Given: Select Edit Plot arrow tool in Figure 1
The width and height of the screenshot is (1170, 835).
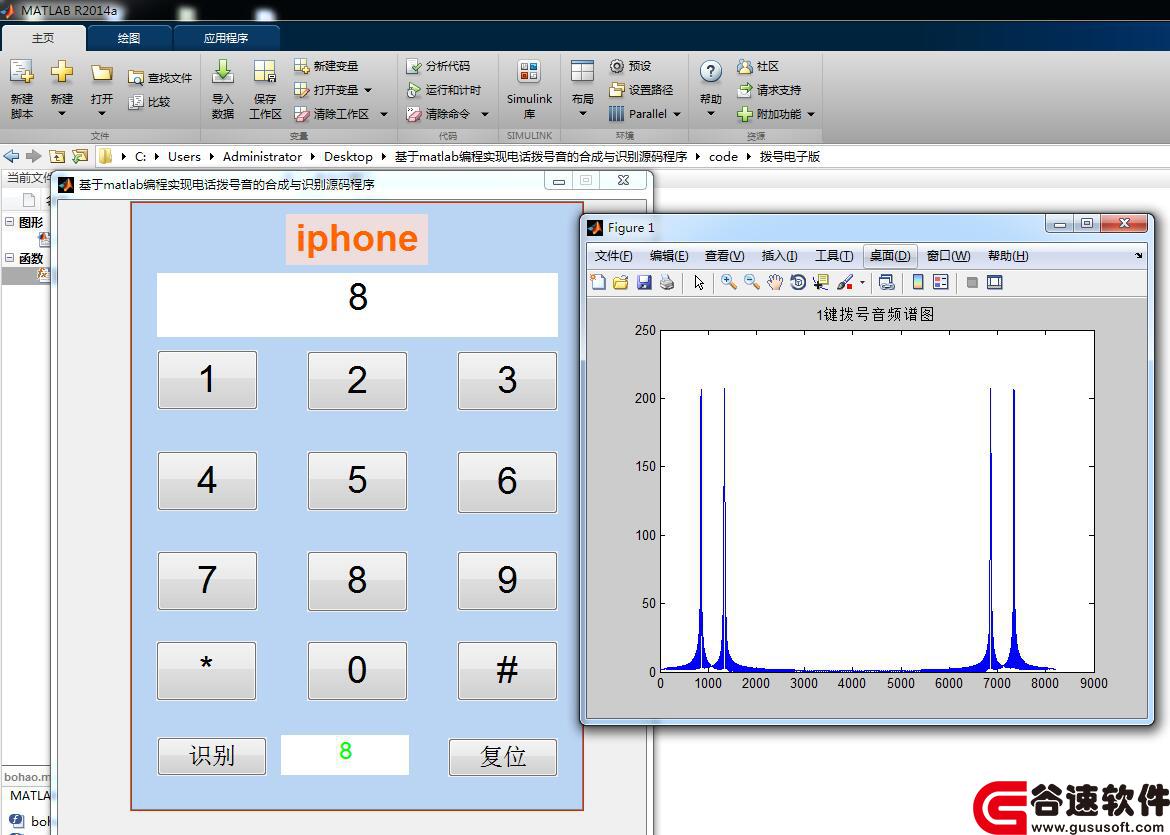Looking at the screenshot, I should 699,282.
